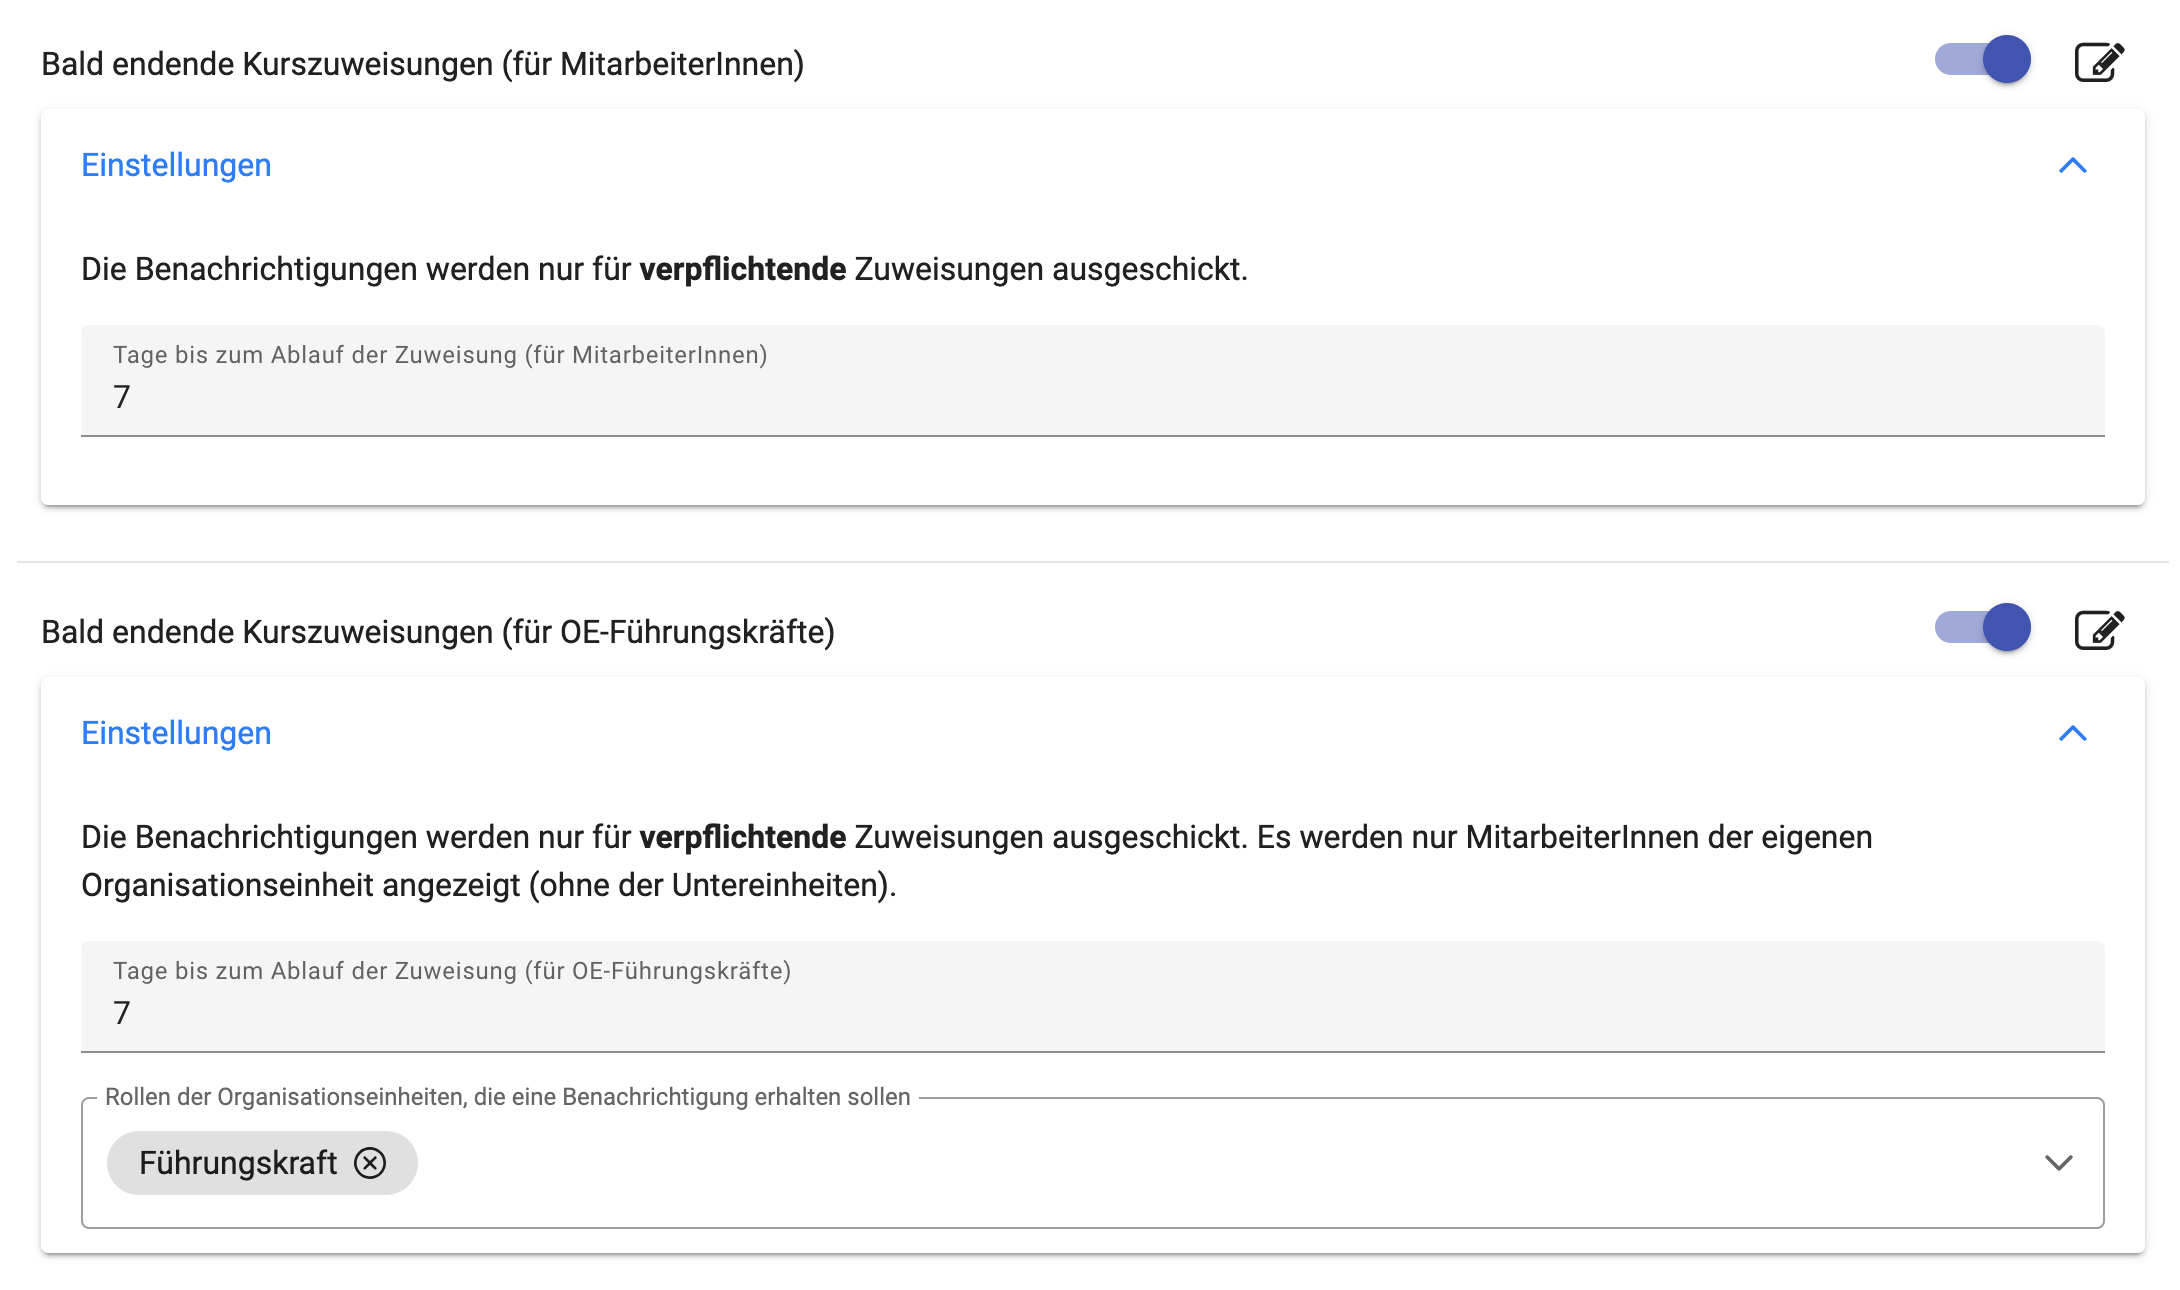
Task: Edit the MitarbeiterInnen course assignment notification
Action: pyautogui.click(x=2098, y=62)
